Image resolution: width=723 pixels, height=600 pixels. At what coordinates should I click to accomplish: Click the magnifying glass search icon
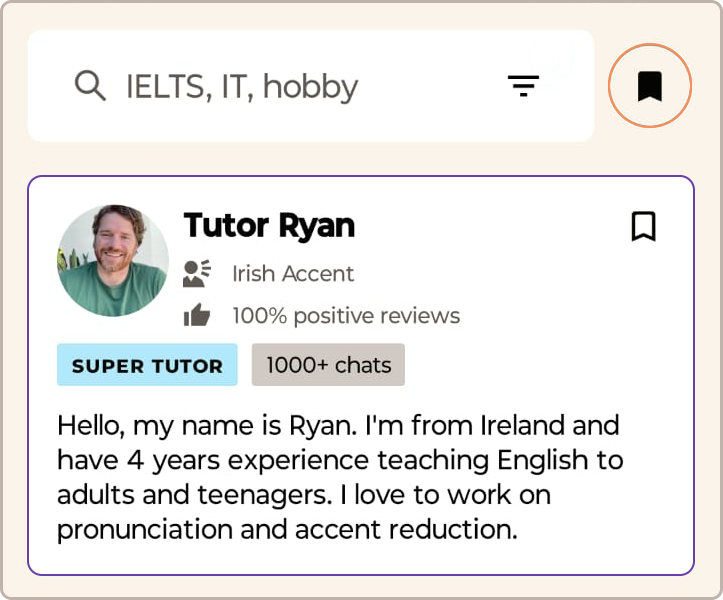coord(90,86)
